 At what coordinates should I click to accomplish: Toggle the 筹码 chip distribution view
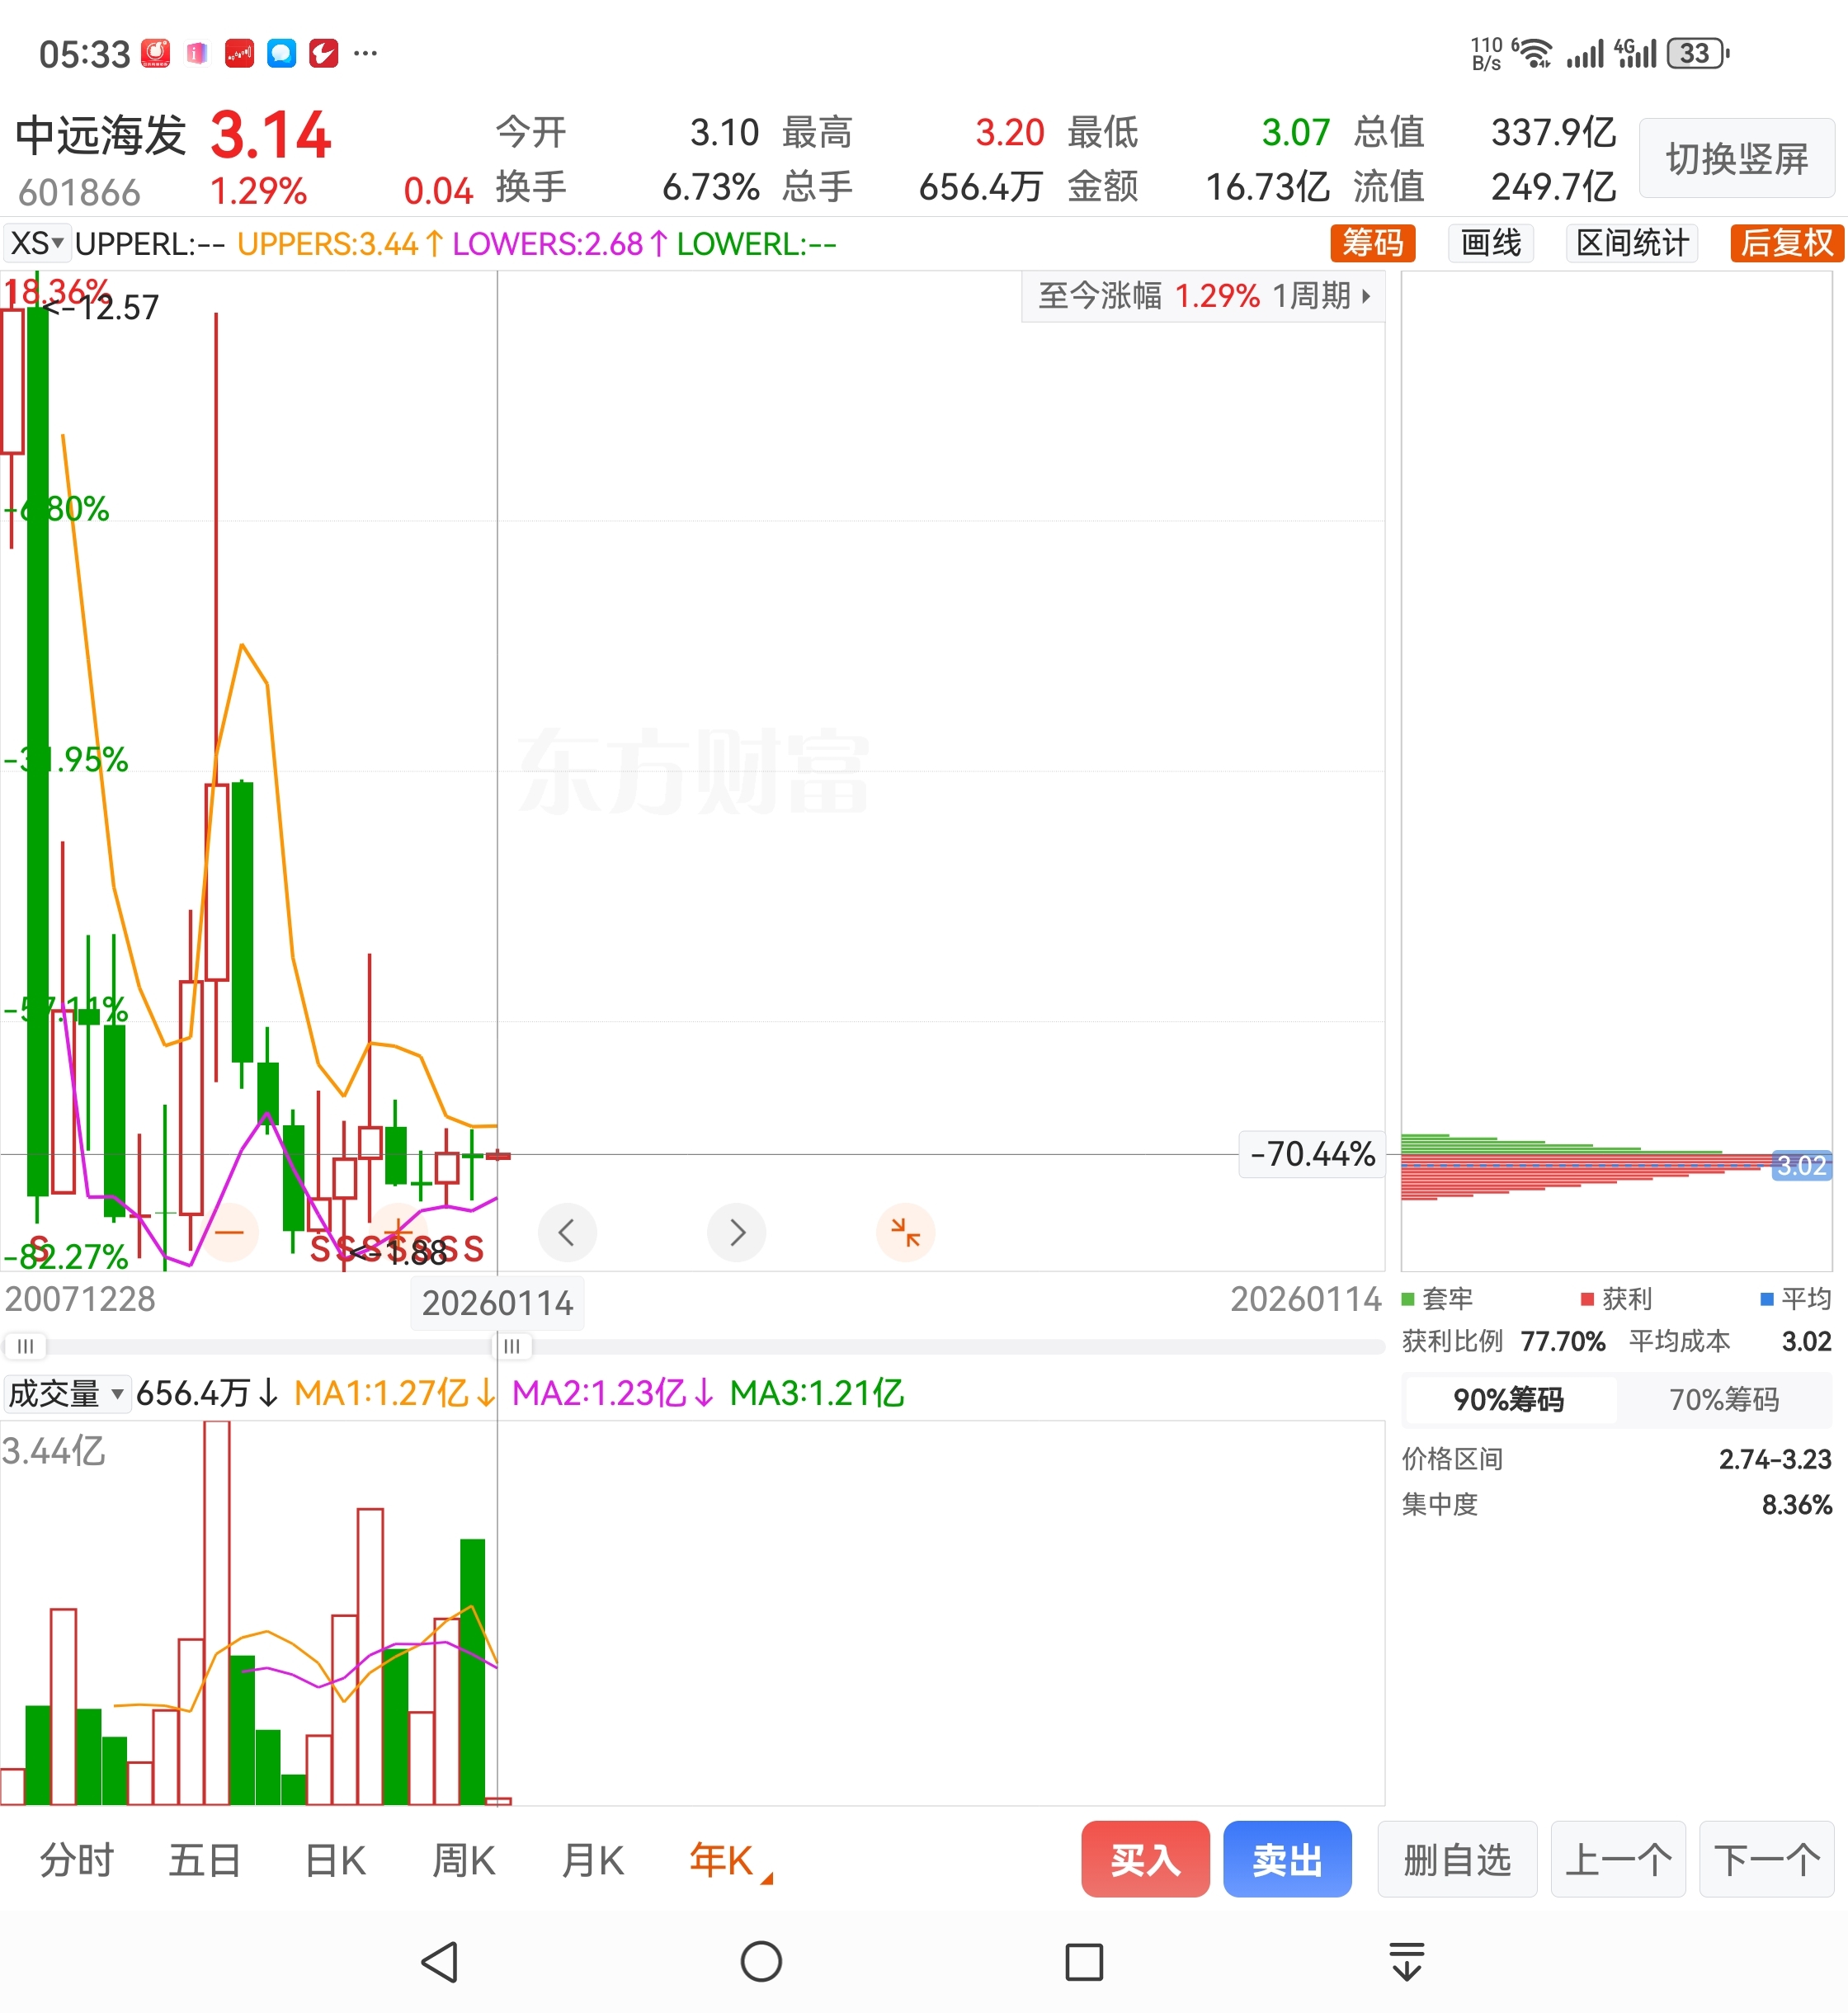1372,243
